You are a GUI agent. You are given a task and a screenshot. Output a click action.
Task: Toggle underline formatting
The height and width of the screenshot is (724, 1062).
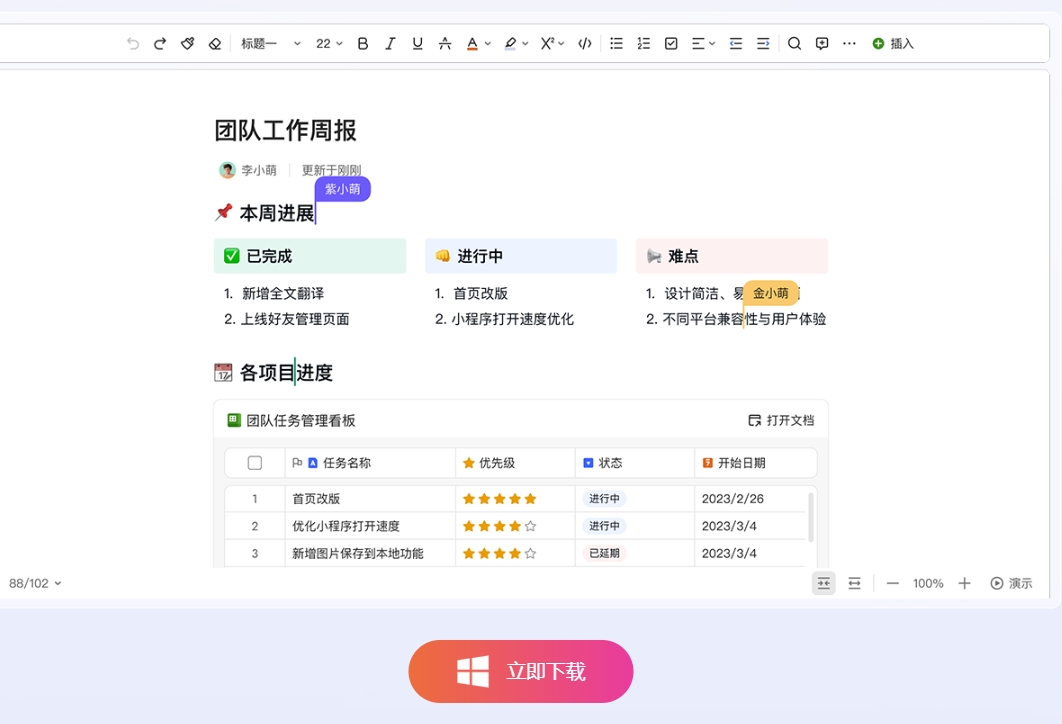[x=417, y=43]
